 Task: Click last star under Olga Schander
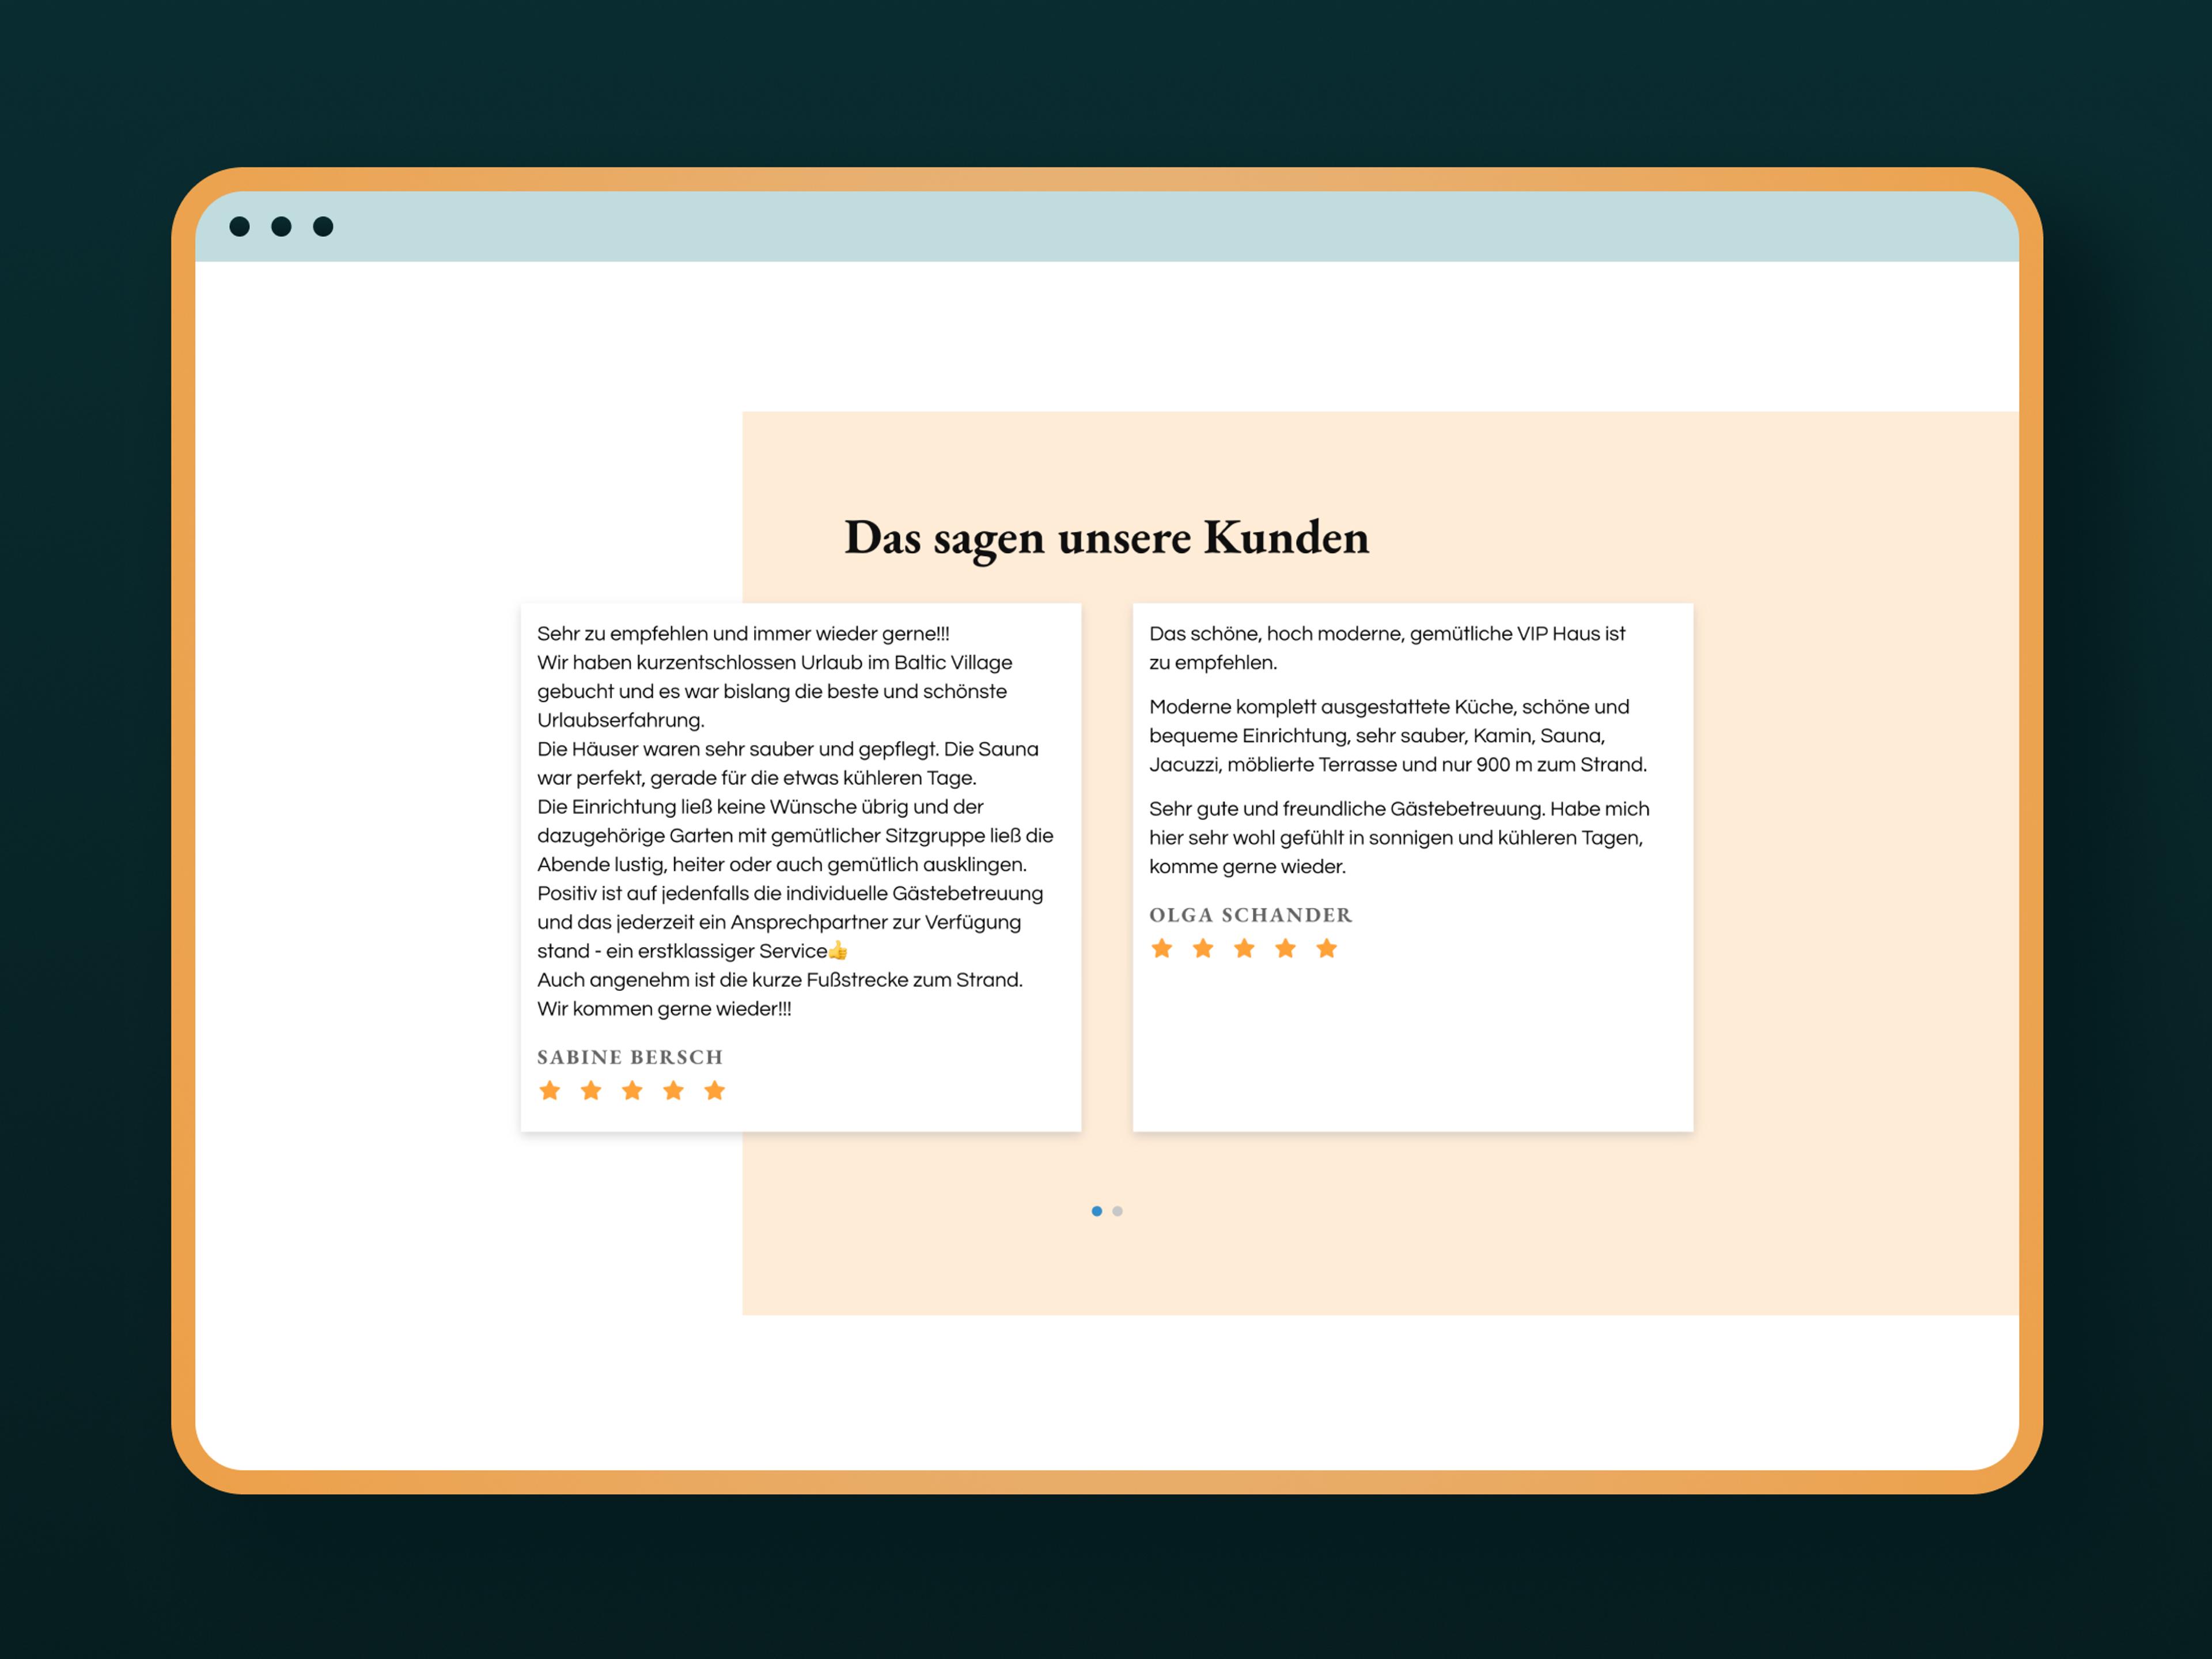(1326, 948)
